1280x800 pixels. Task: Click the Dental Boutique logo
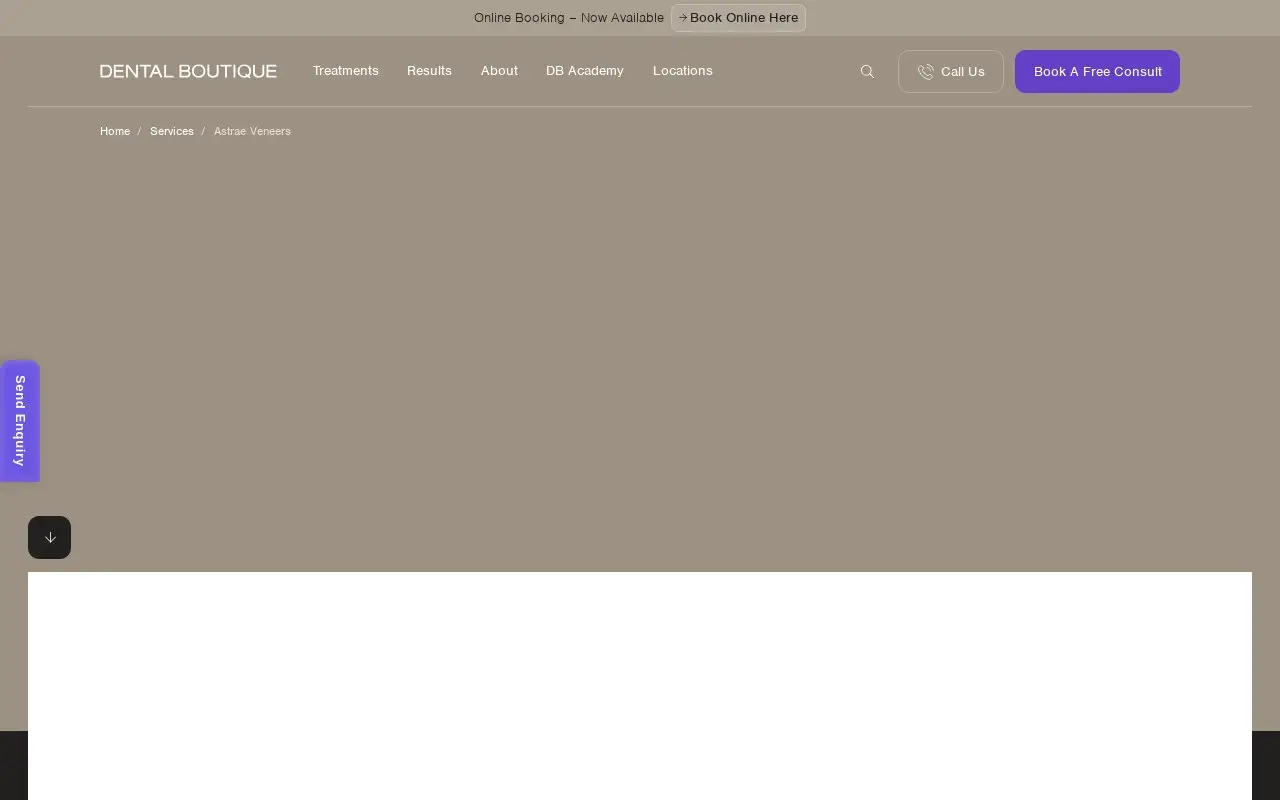pyautogui.click(x=188, y=71)
